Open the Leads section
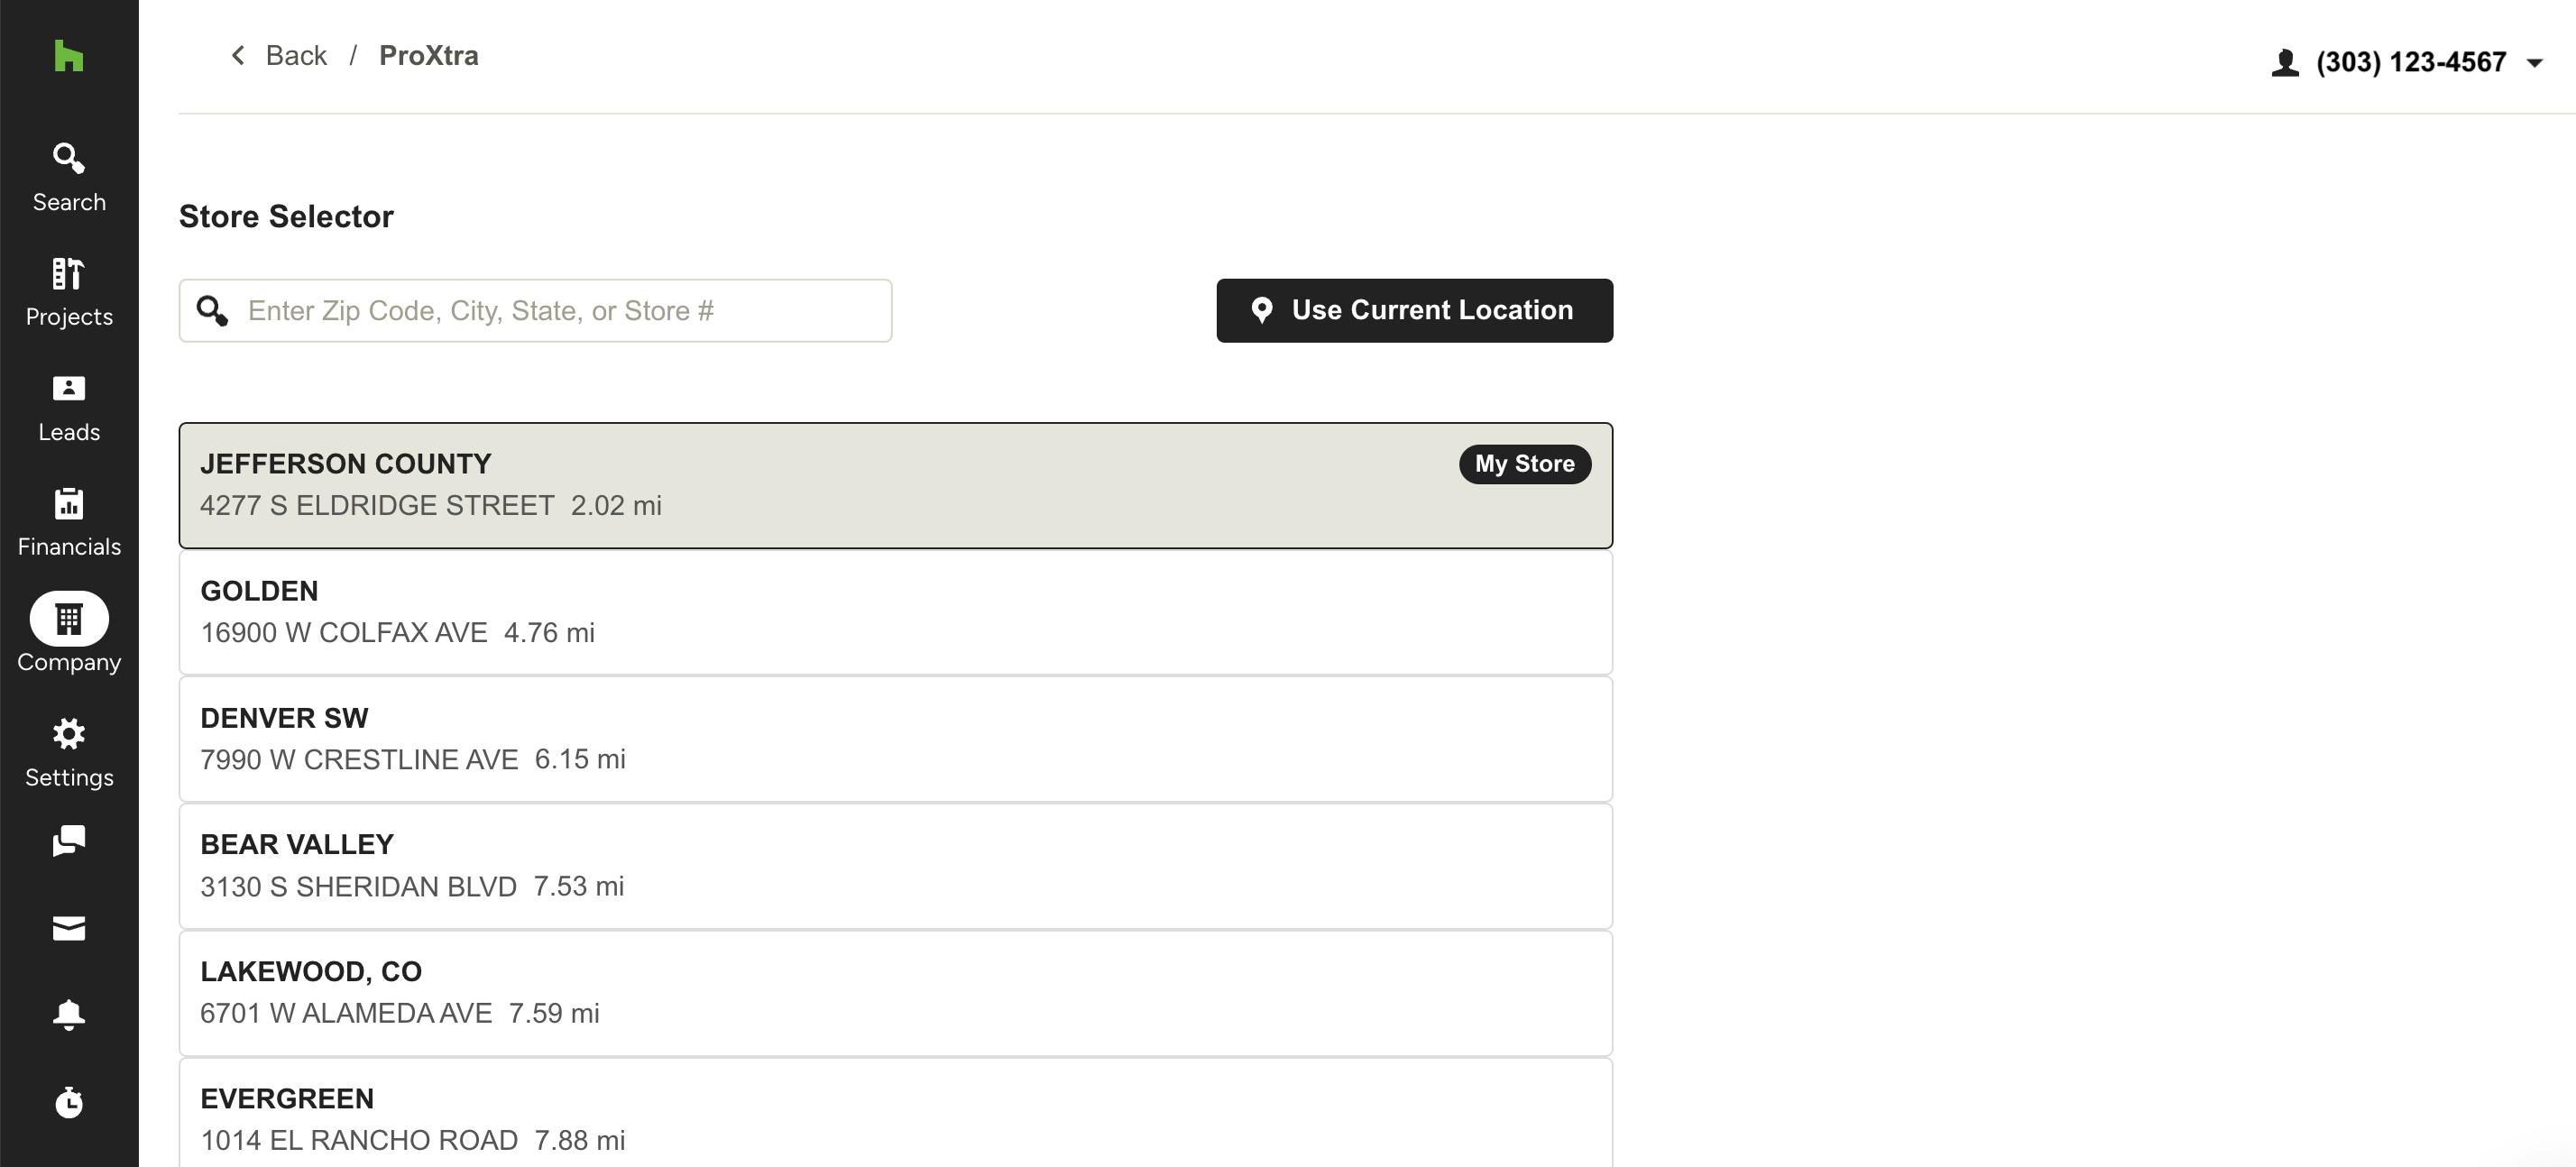The height and width of the screenshot is (1167, 2576). pyautogui.click(x=69, y=408)
